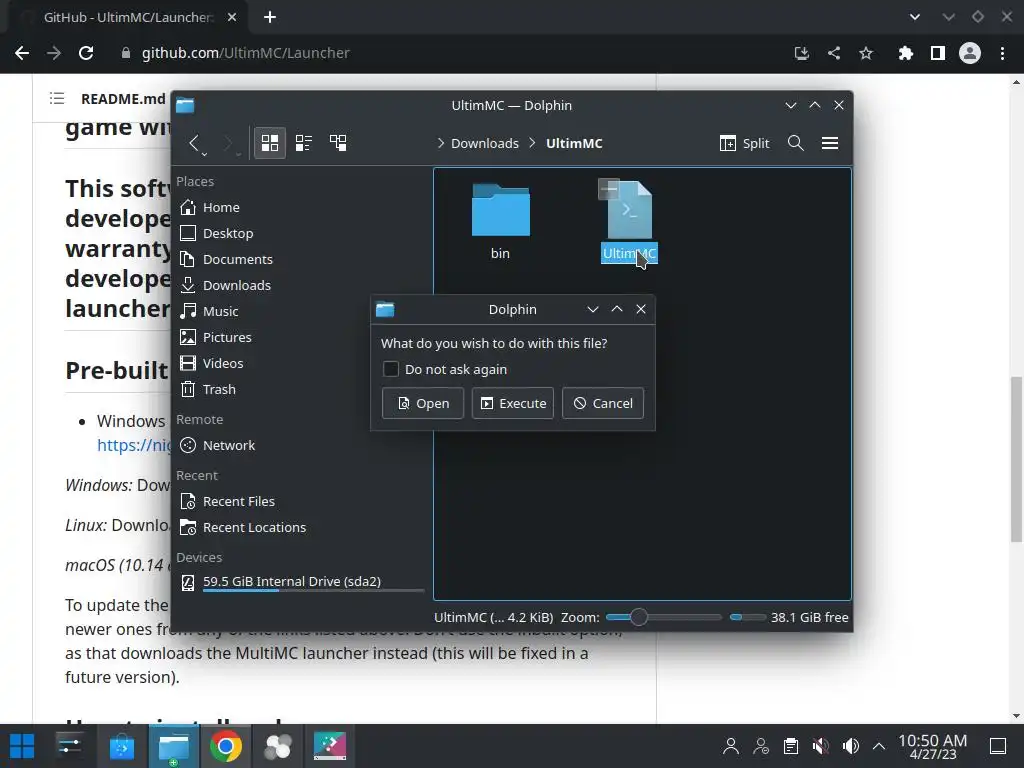Open Chrome extensions puzzle icon

[x=905, y=53]
